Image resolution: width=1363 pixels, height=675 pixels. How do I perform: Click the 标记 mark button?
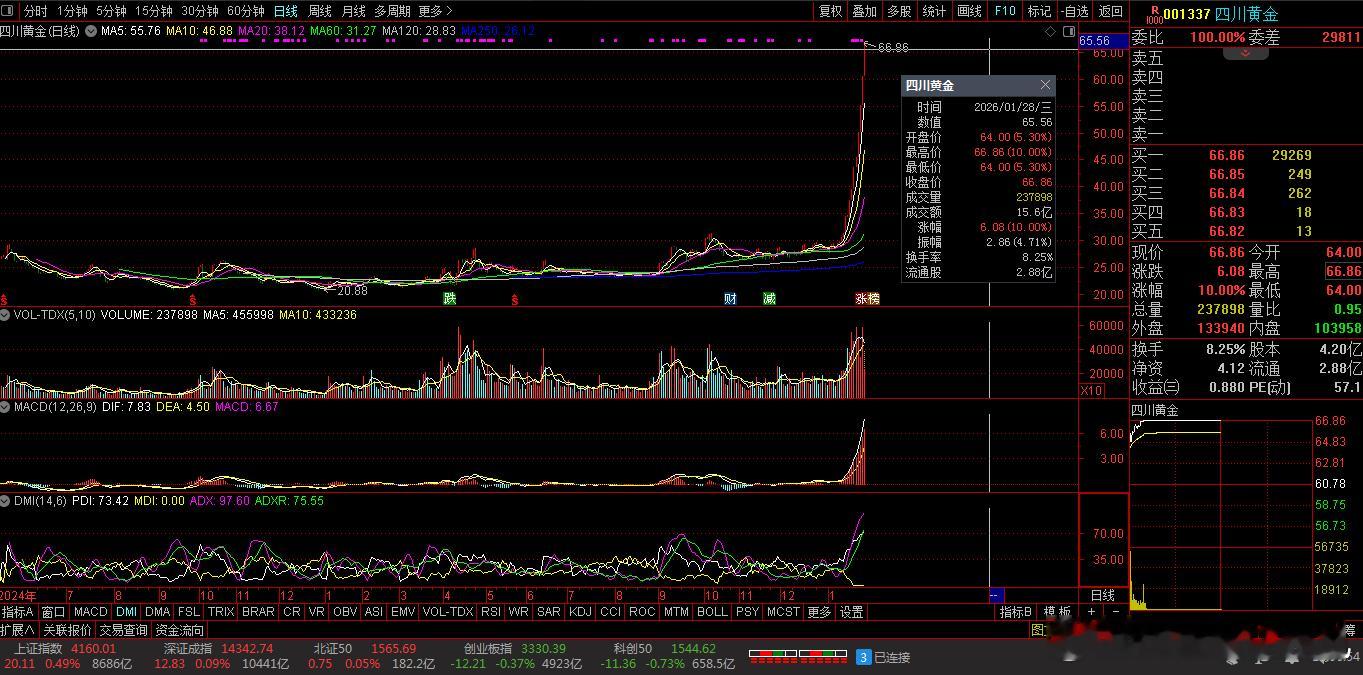pyautogui.click(x=1040, y=11)
